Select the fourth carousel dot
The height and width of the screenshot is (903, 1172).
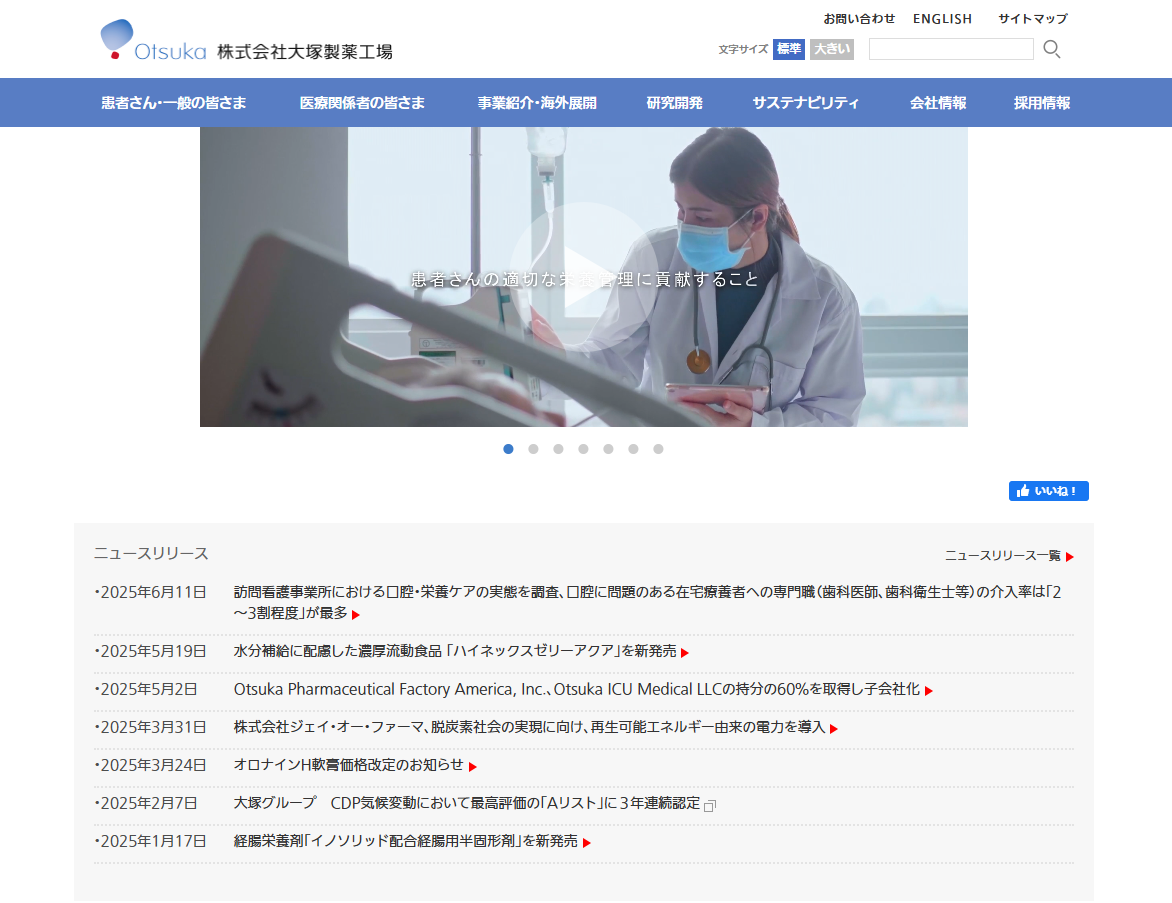pos(583,449)
